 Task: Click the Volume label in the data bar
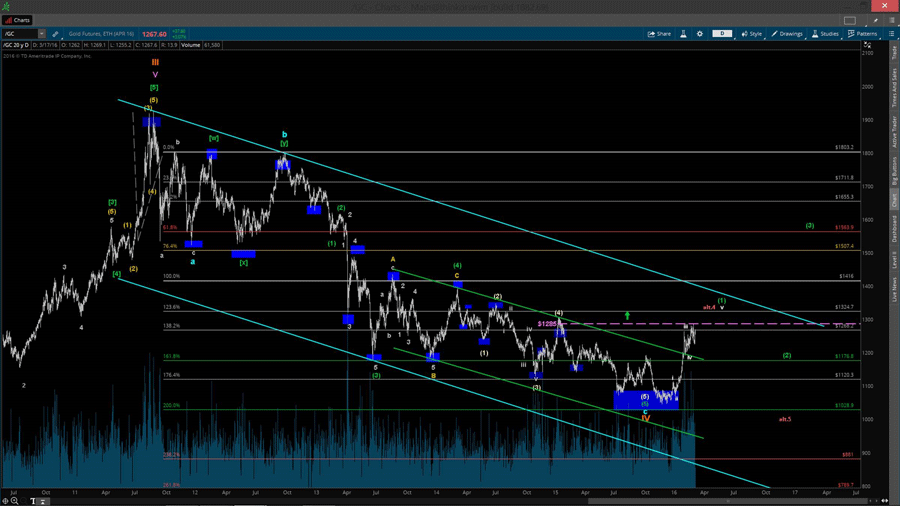(x=190, y=45)
